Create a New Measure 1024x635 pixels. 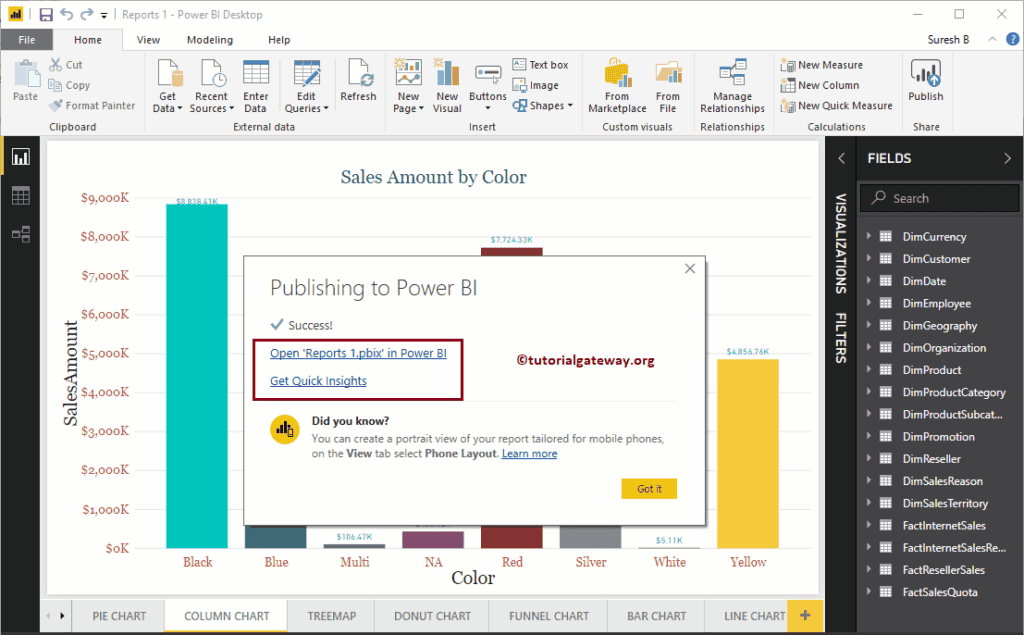(x=829, y=64)
